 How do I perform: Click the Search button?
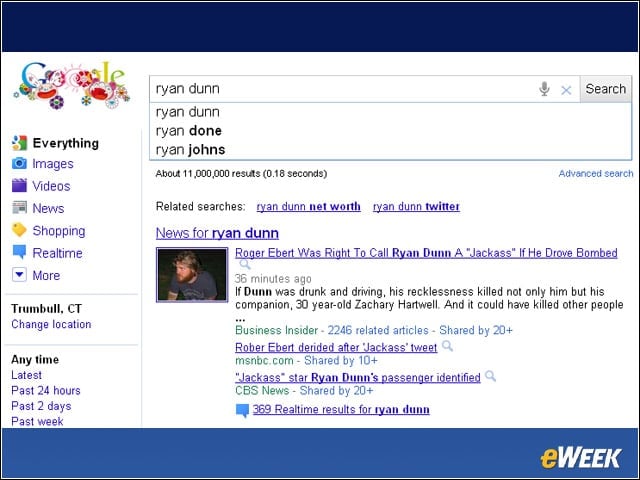(x=606, y=89)
